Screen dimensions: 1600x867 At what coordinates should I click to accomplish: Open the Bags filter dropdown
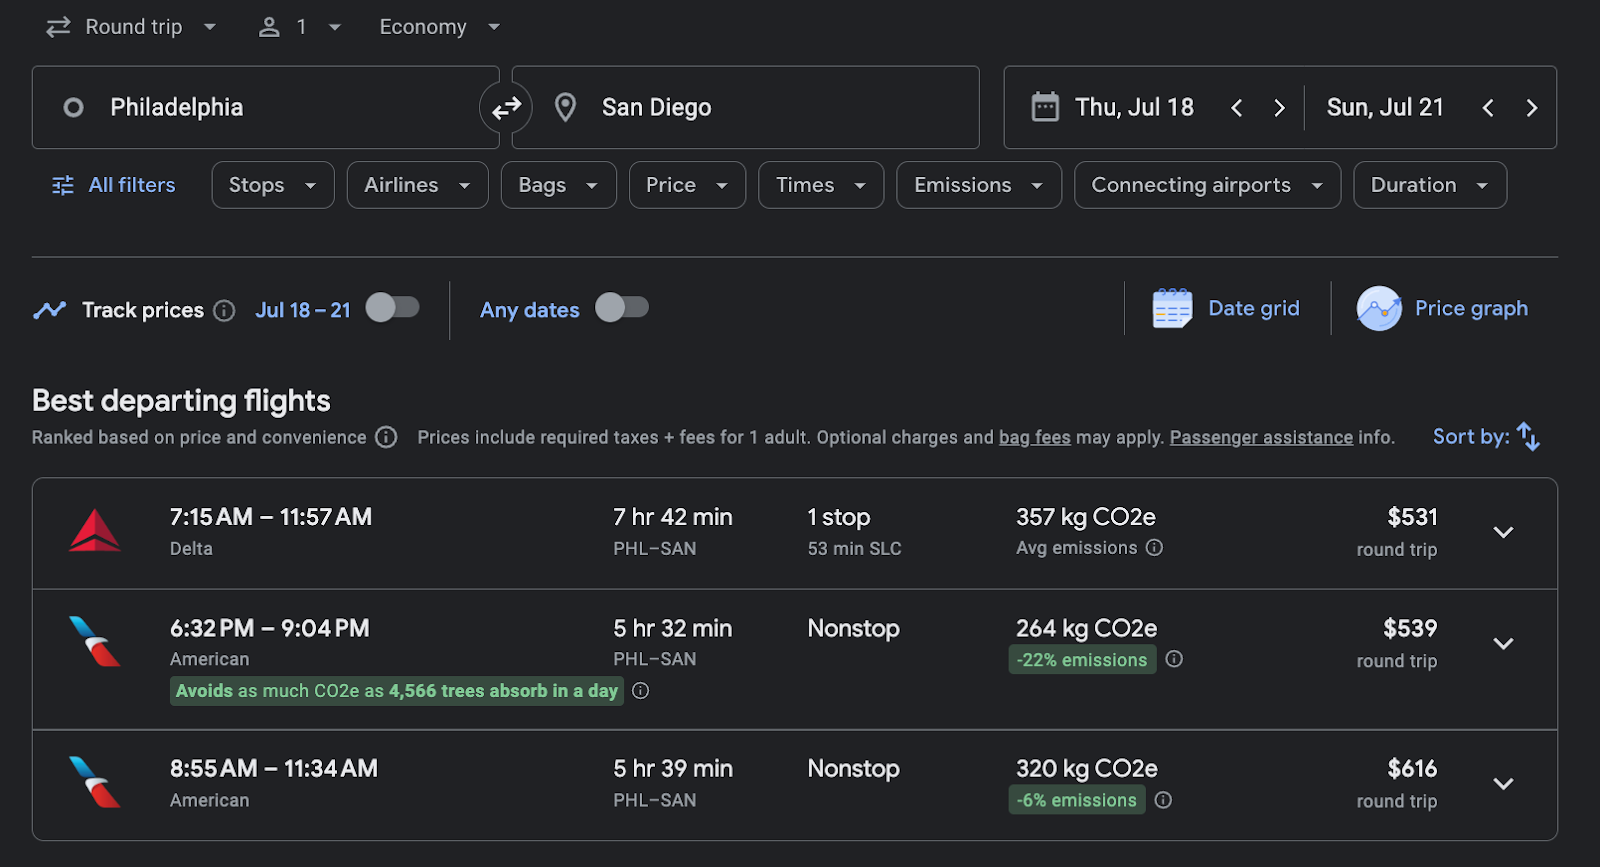click(559, 185)
